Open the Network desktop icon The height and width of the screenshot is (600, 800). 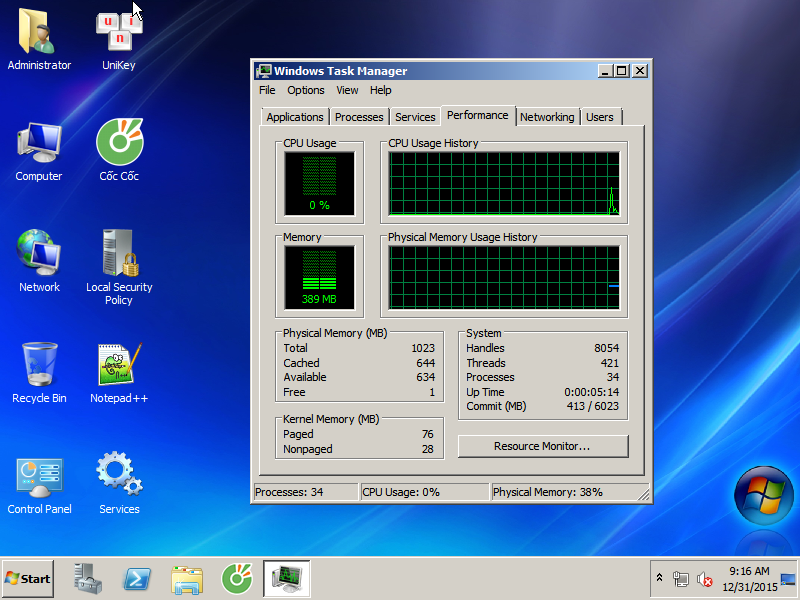click(39, 261)
